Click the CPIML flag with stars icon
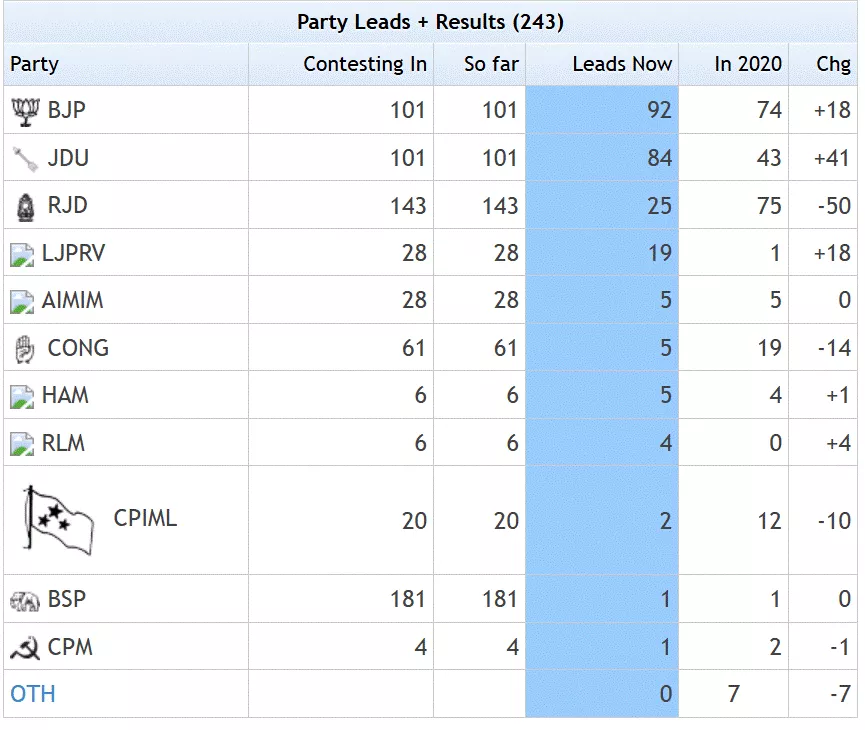Screen dimensions: 865x730 [58, 520]
